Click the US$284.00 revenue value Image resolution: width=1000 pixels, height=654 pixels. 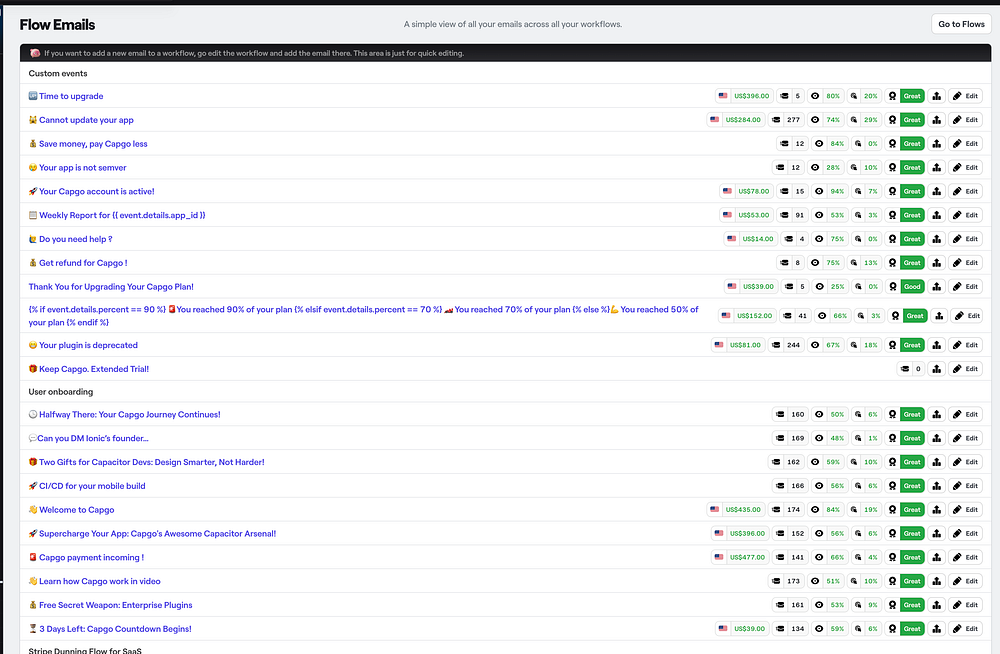pos(743,120)
